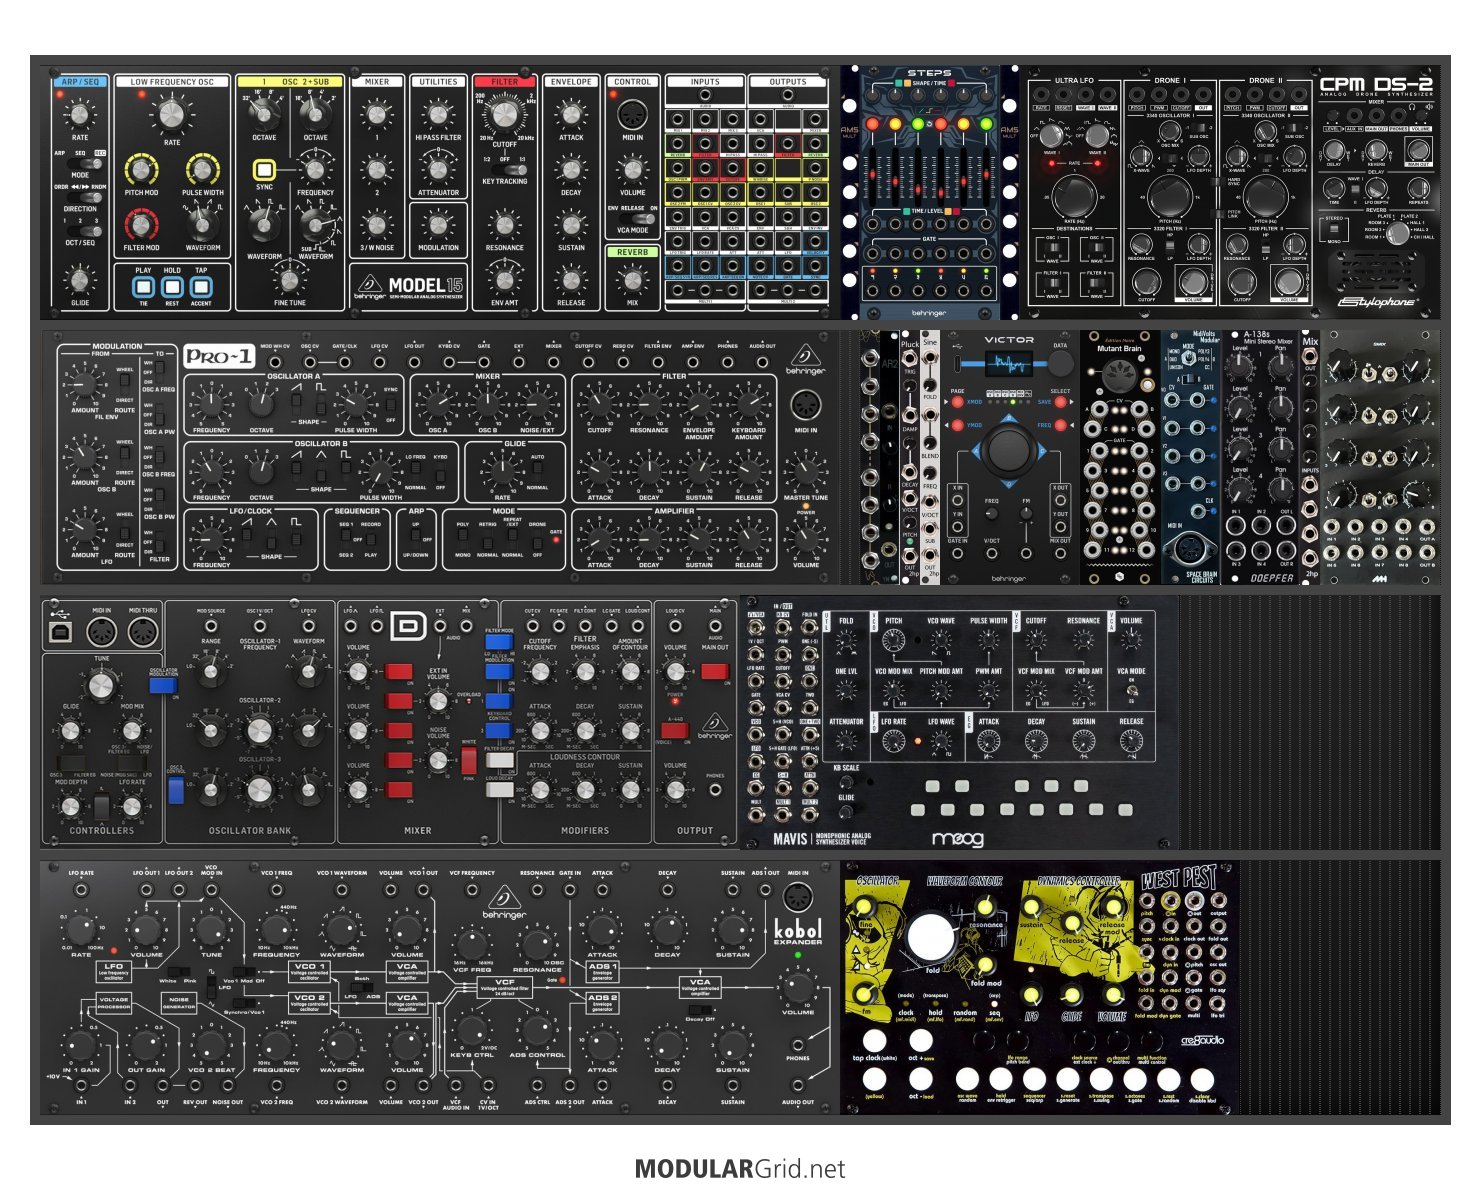Toggle the A-440 switch on Model D
This screenshot has width=1481, height=1190.
point(674,731)
